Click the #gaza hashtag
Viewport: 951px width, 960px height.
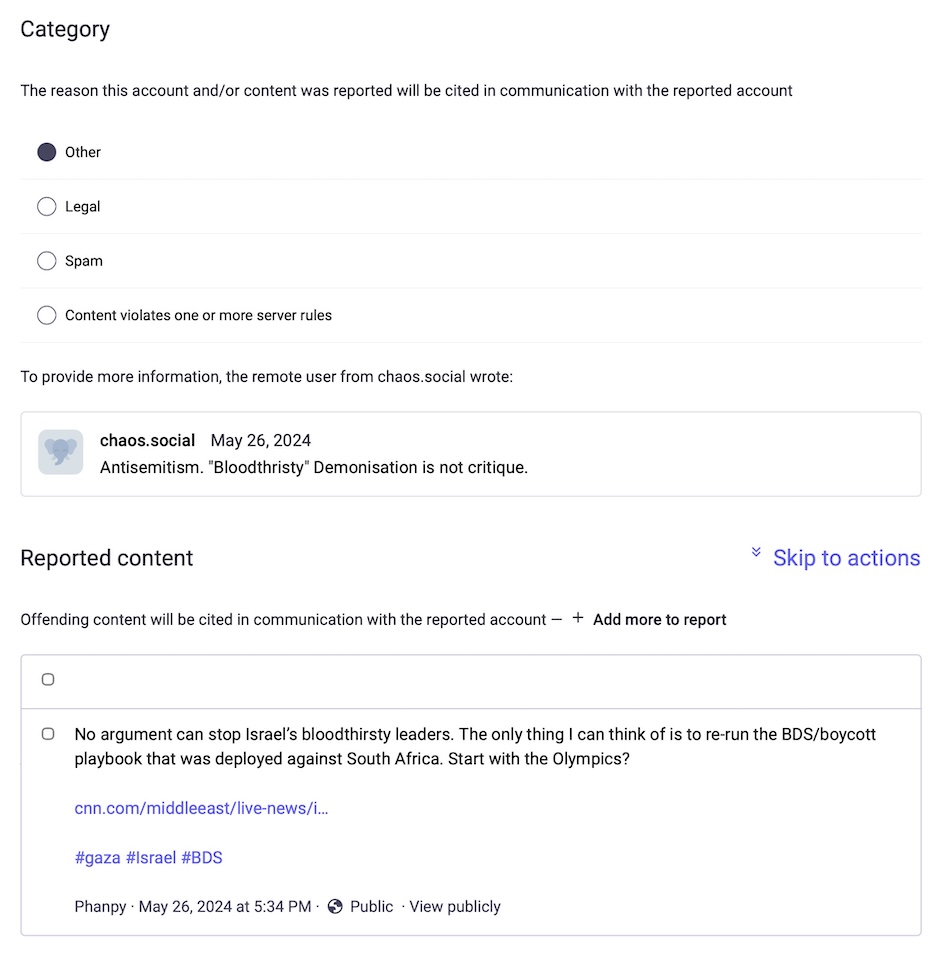(97, 857)
